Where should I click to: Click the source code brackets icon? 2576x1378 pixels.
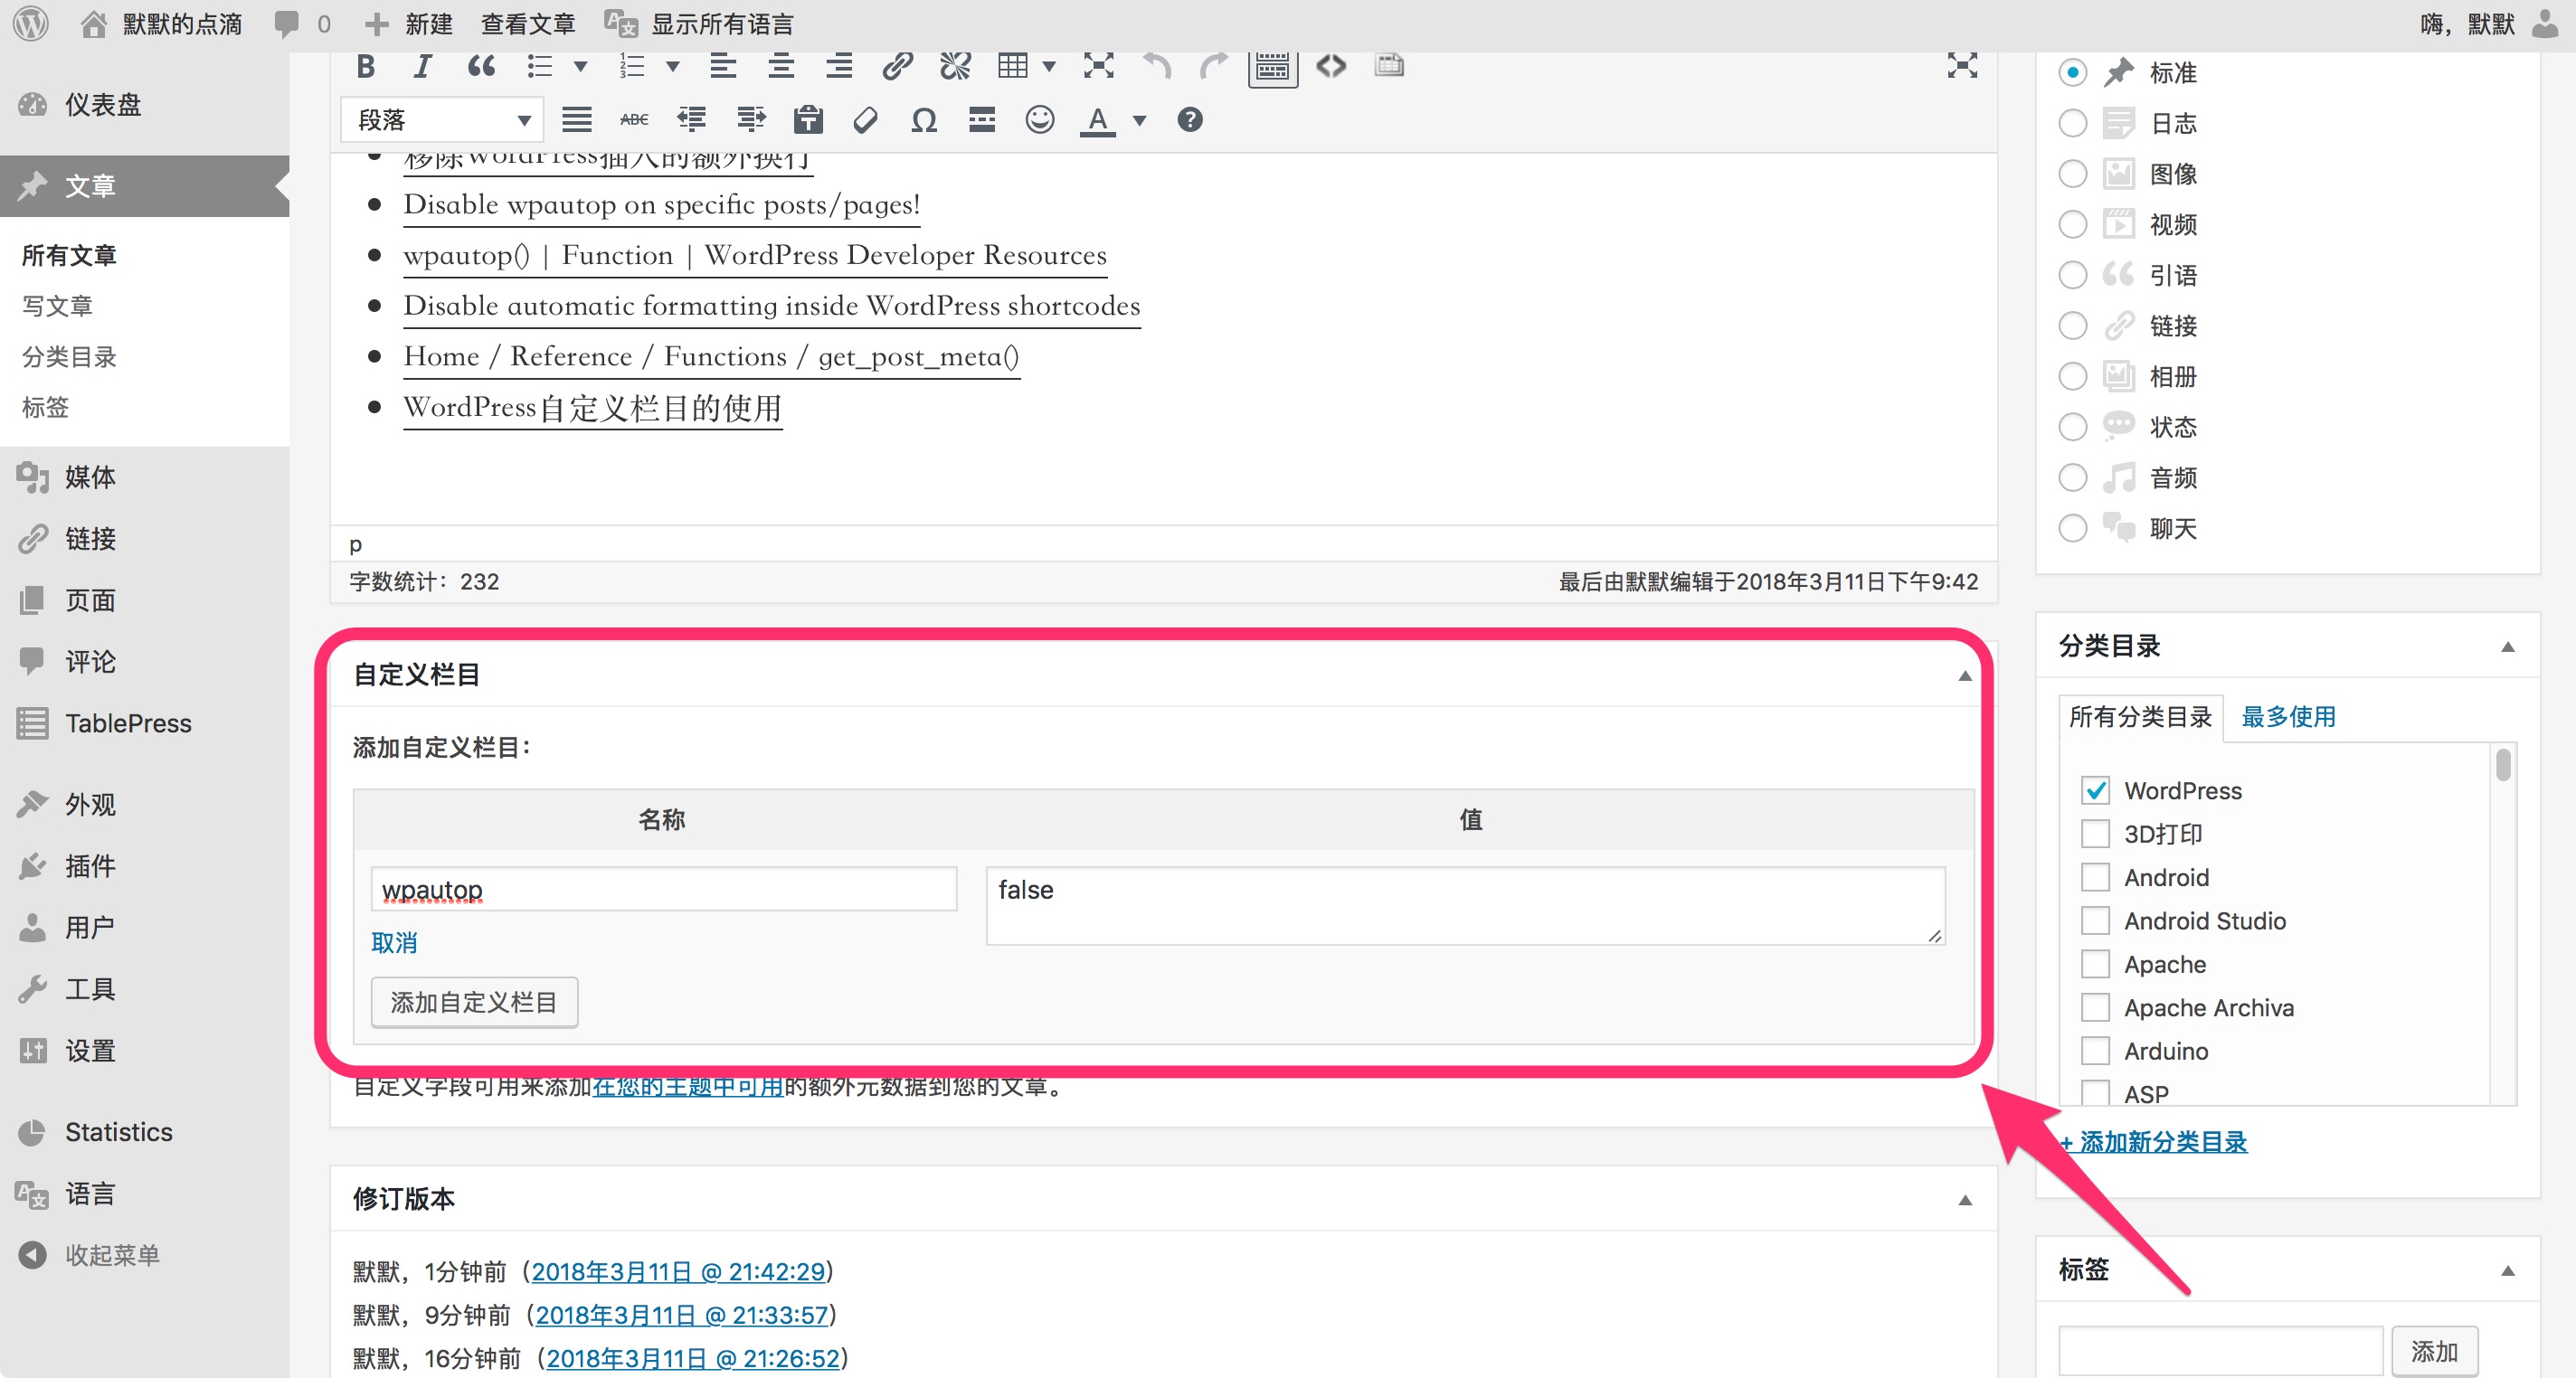tap(1331, 66)
